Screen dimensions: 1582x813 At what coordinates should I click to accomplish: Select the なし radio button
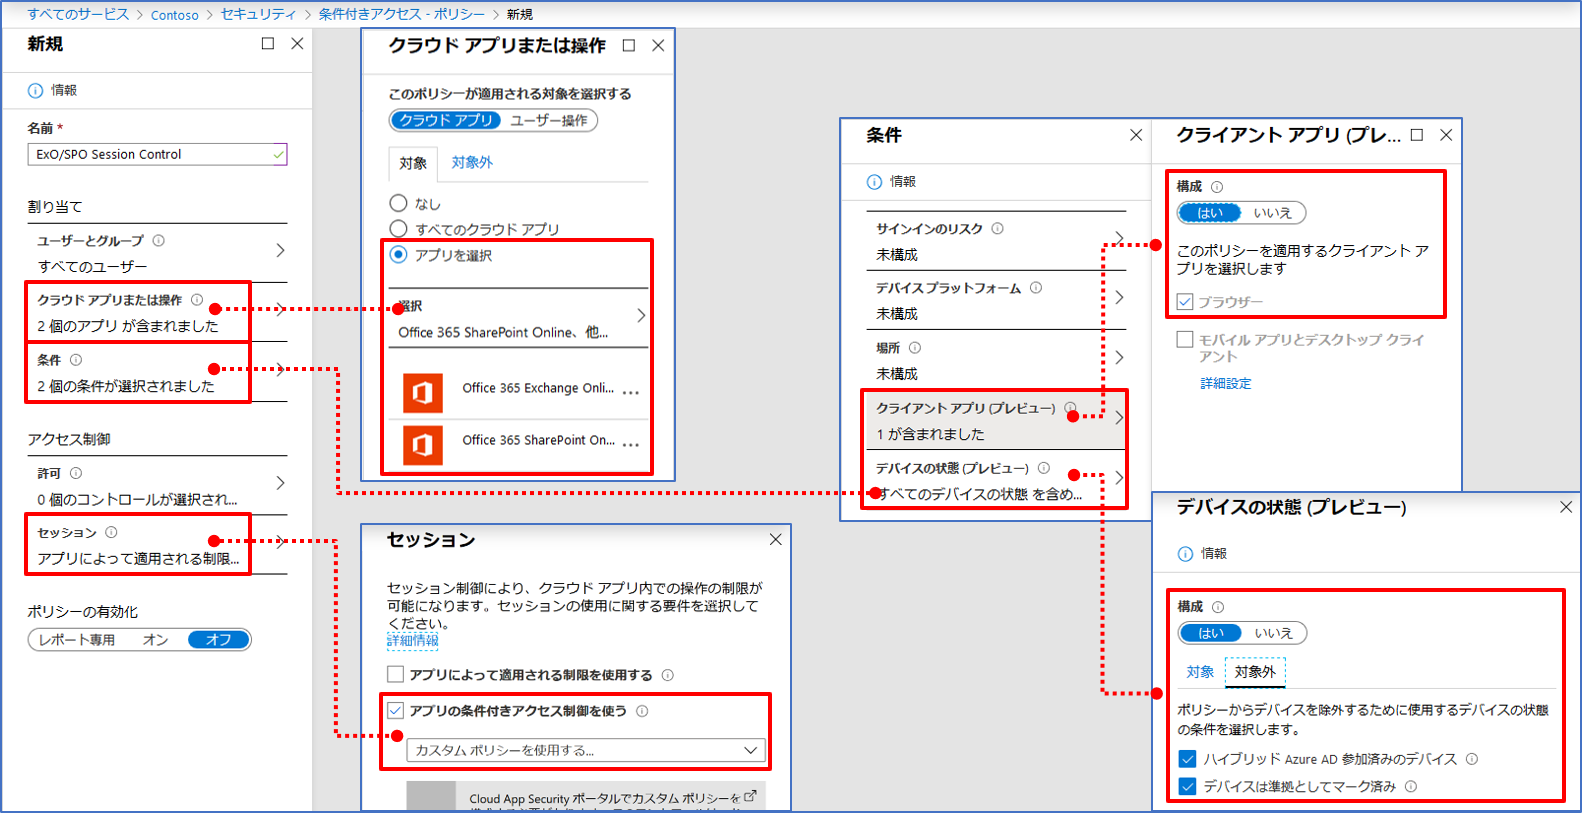tap(398, 203)
